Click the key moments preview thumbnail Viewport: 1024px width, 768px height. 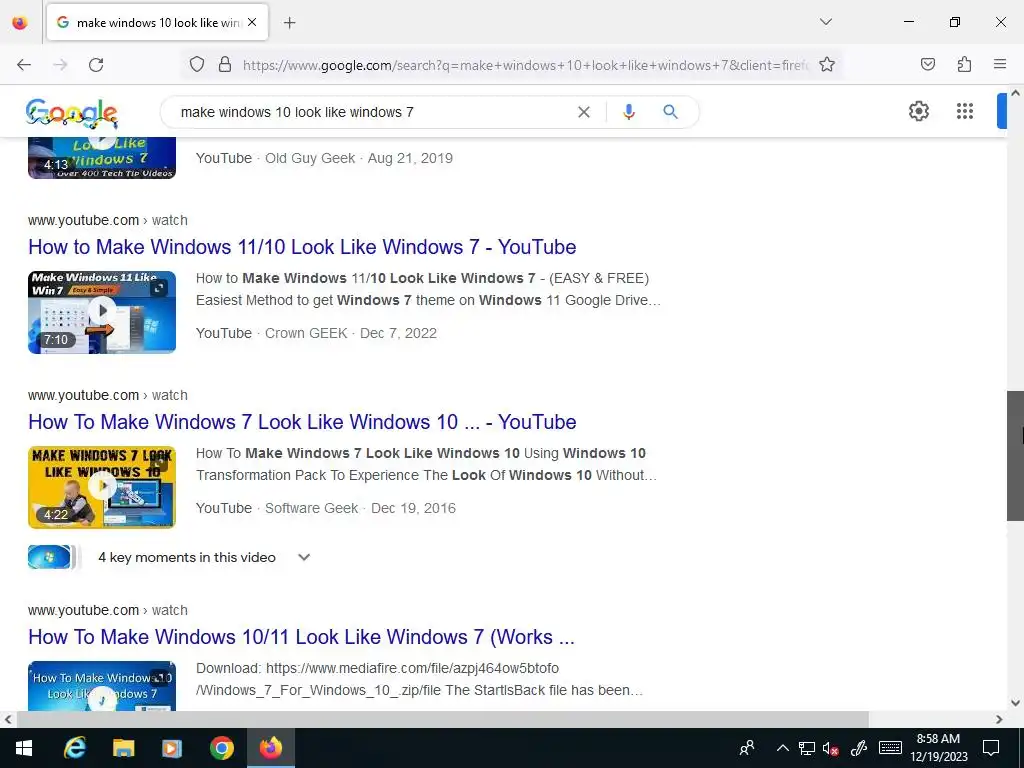(x=54, y=557)
